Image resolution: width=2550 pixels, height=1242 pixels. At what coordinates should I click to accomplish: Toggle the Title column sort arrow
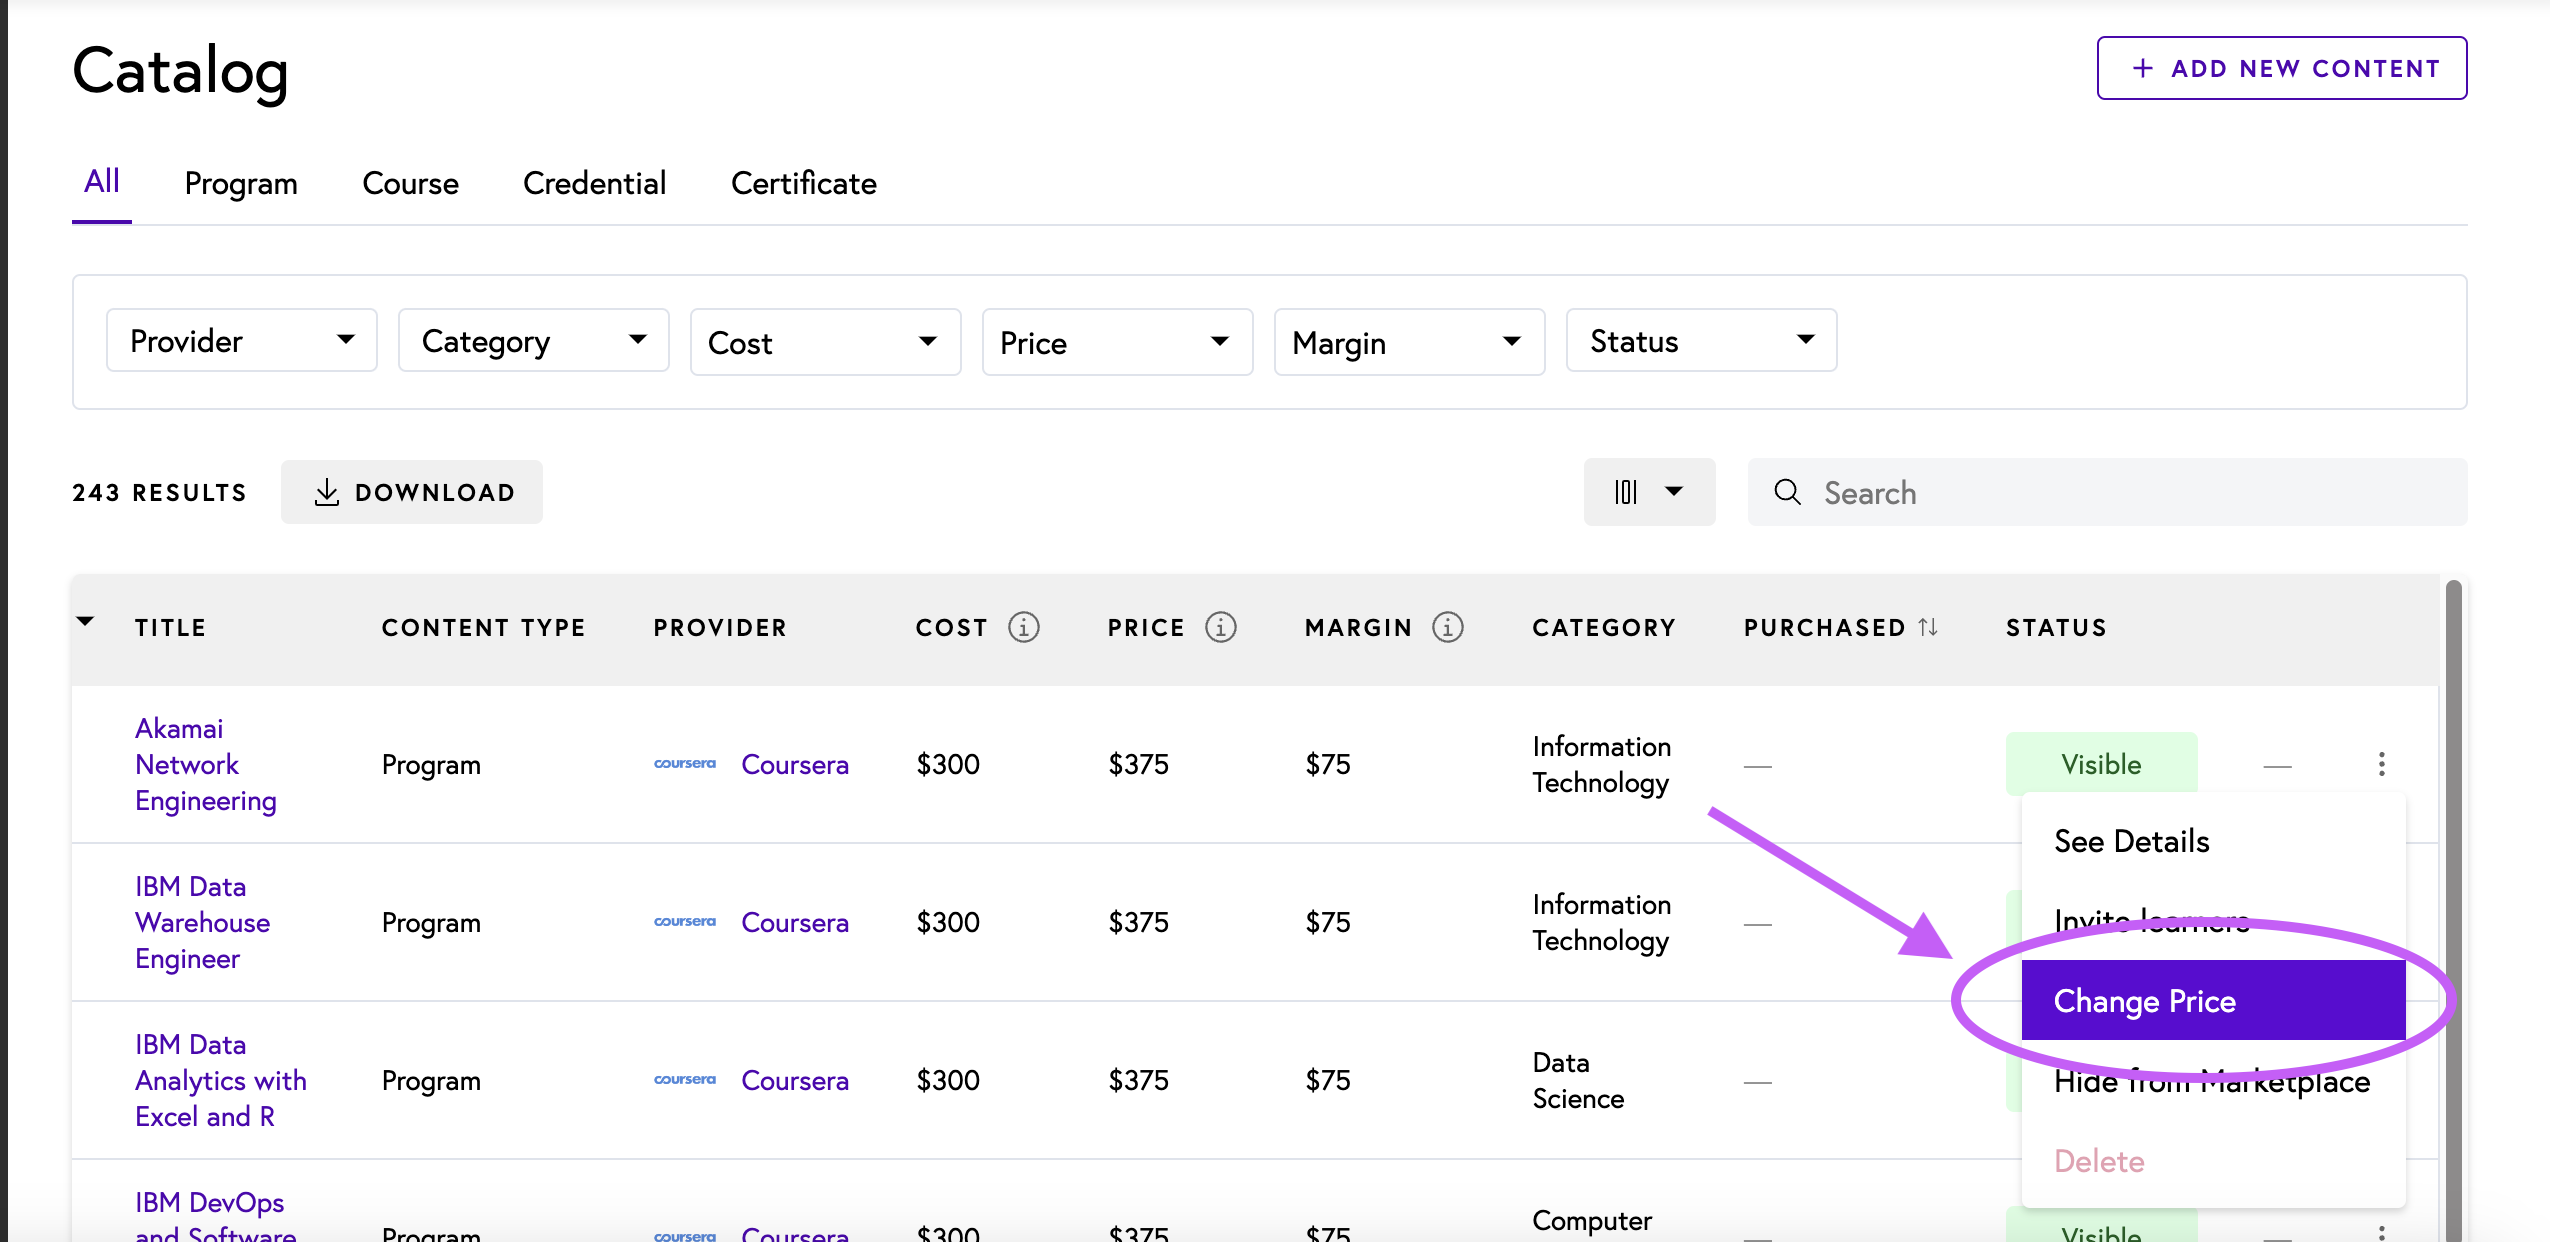click(86, 621)
